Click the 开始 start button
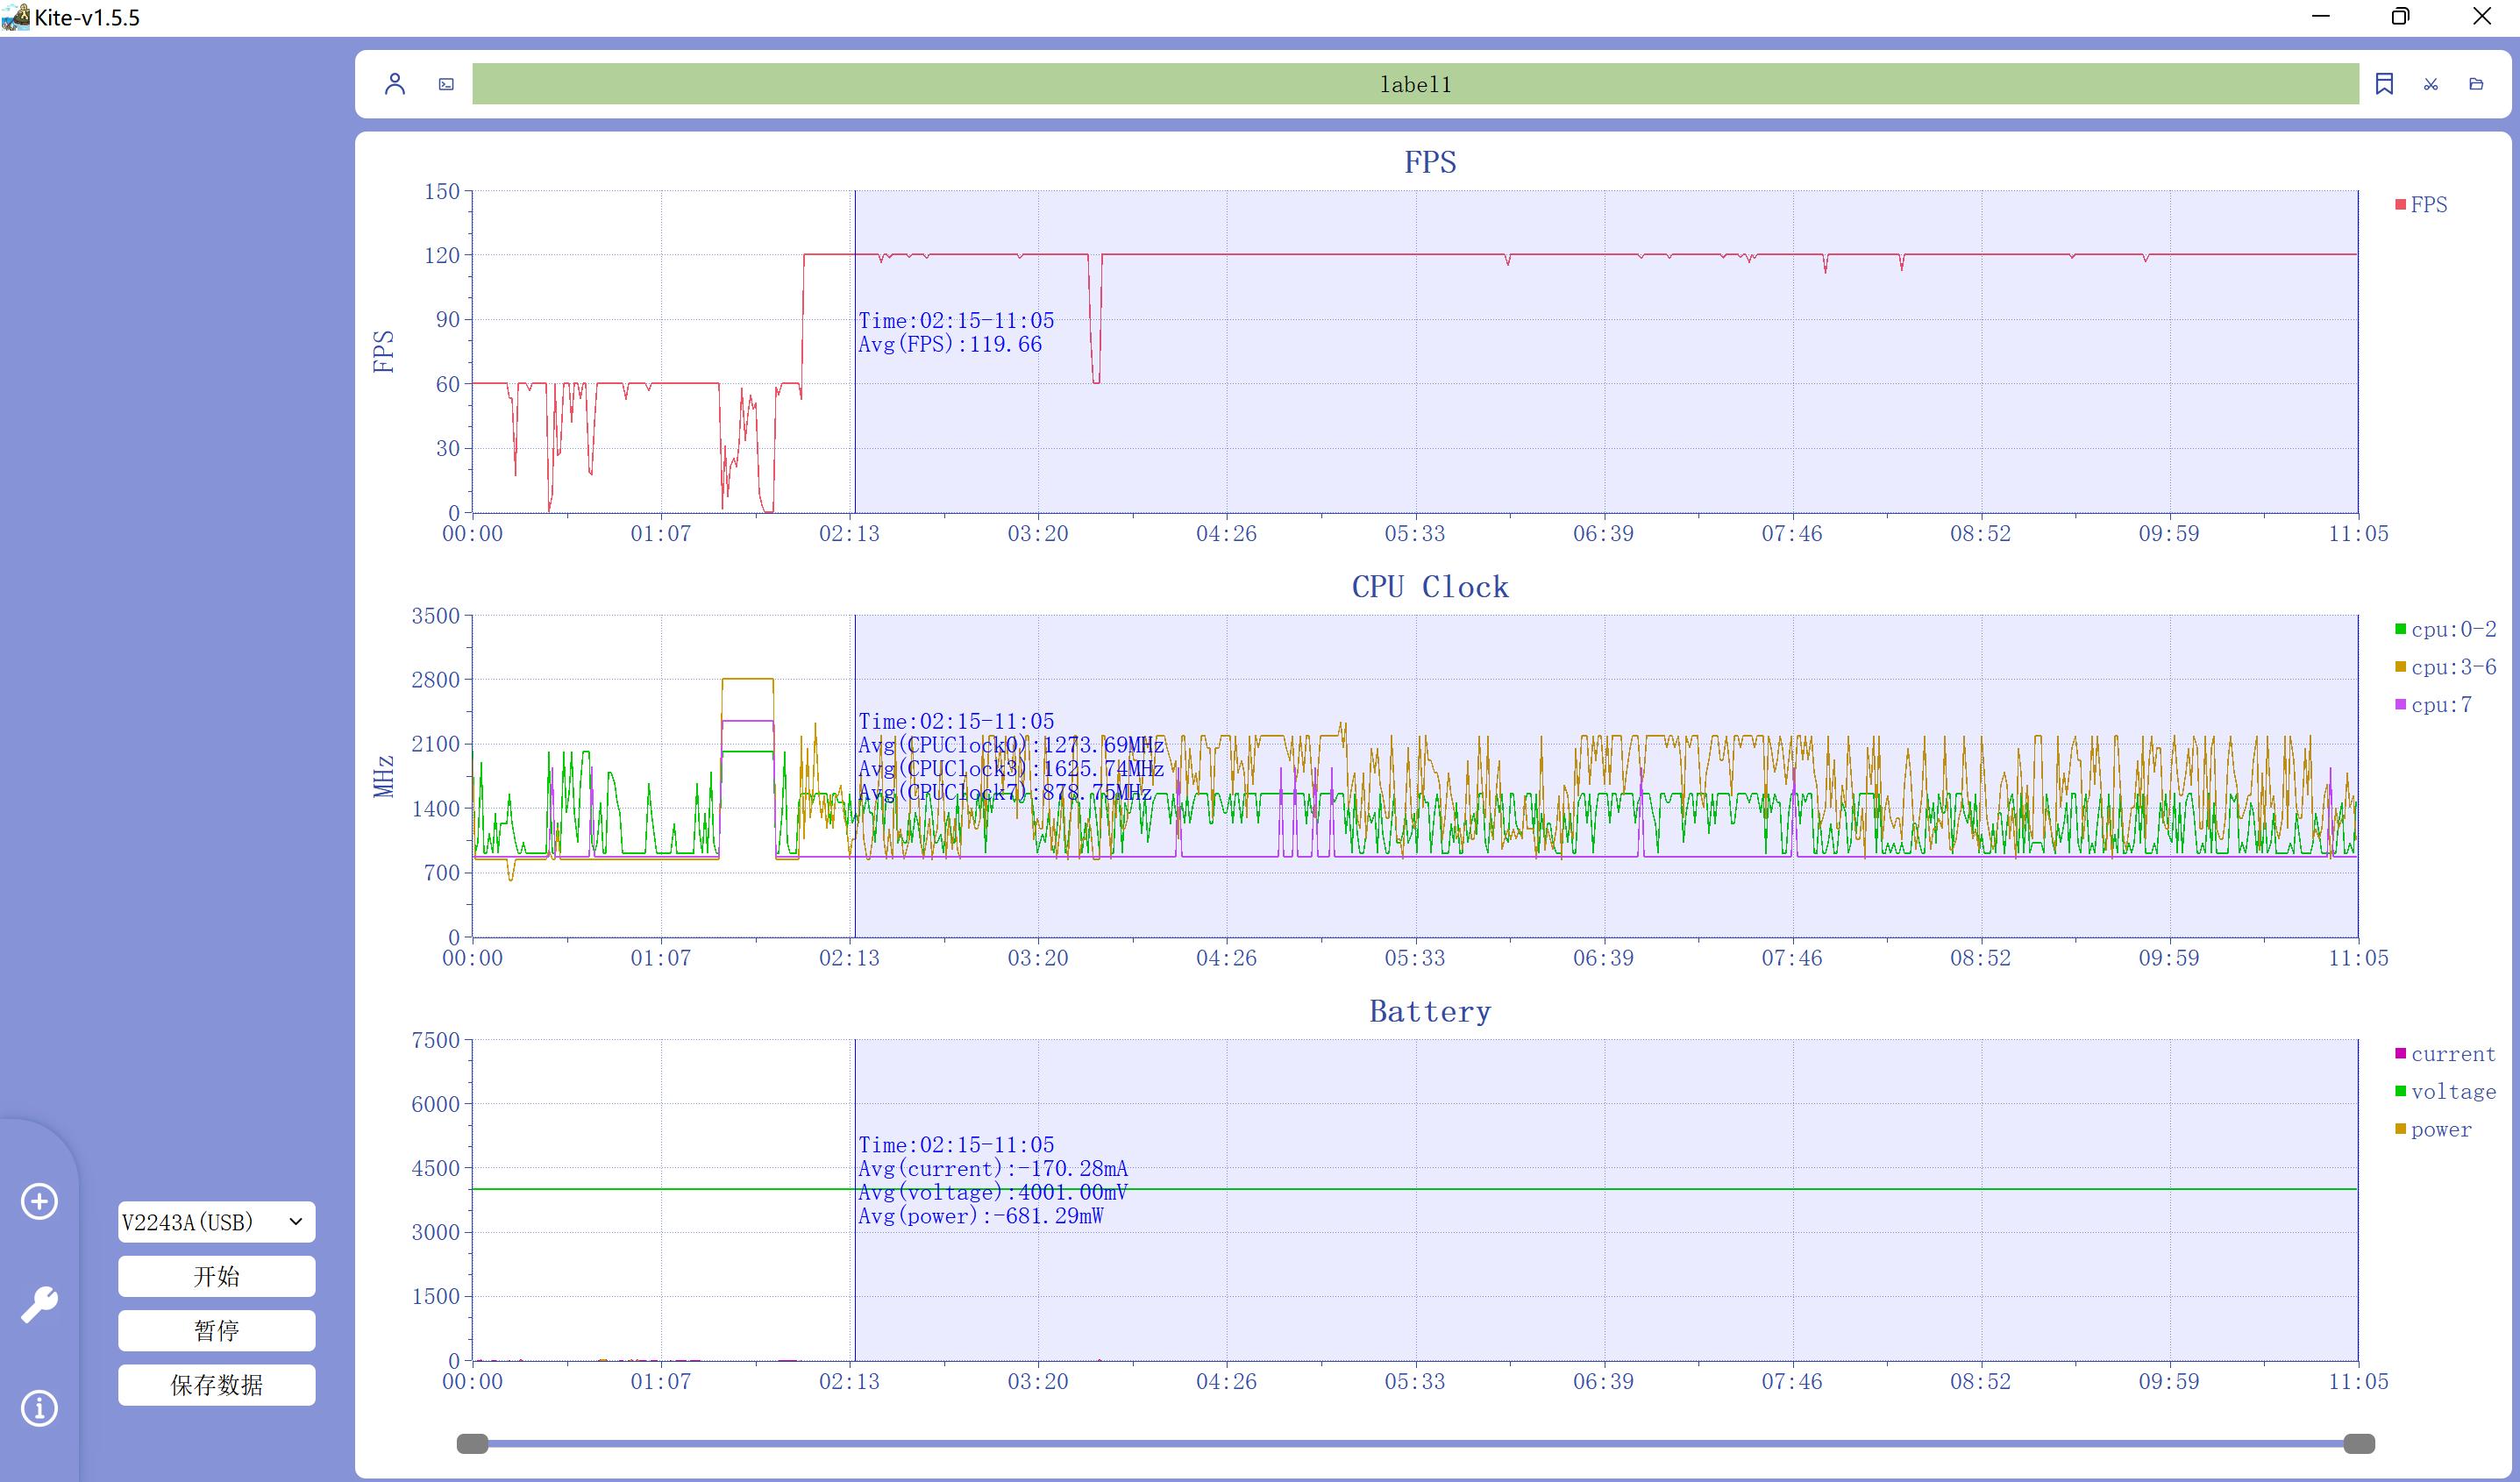2520x1482 pixels. coord(216,1276)
